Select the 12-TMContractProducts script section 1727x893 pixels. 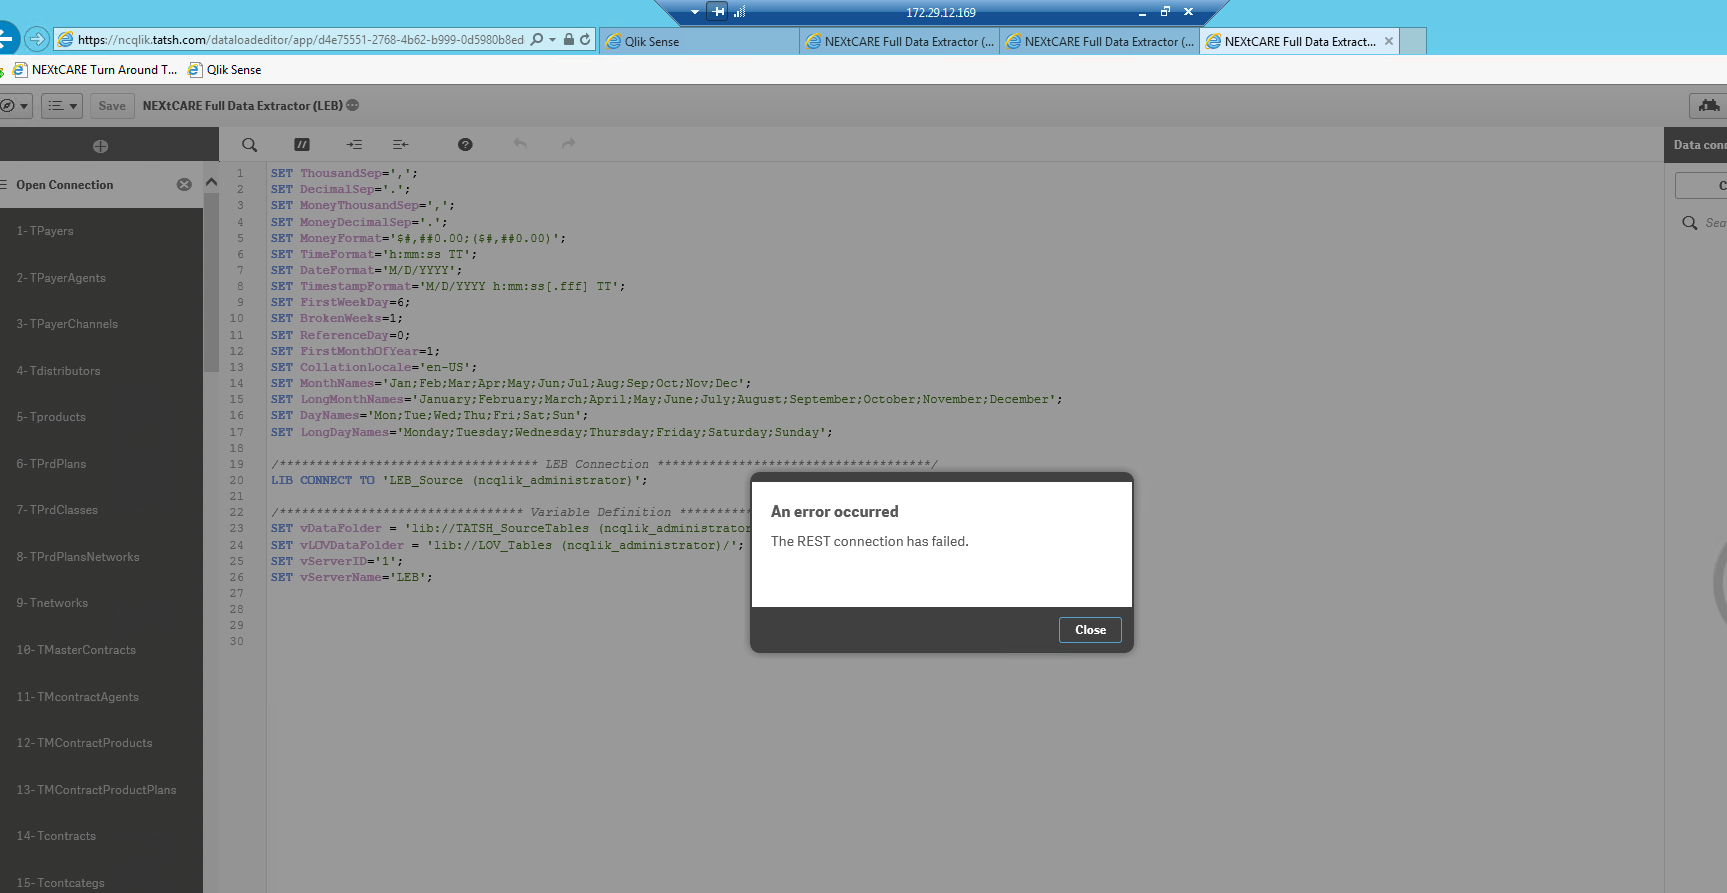tap(101, 743)
